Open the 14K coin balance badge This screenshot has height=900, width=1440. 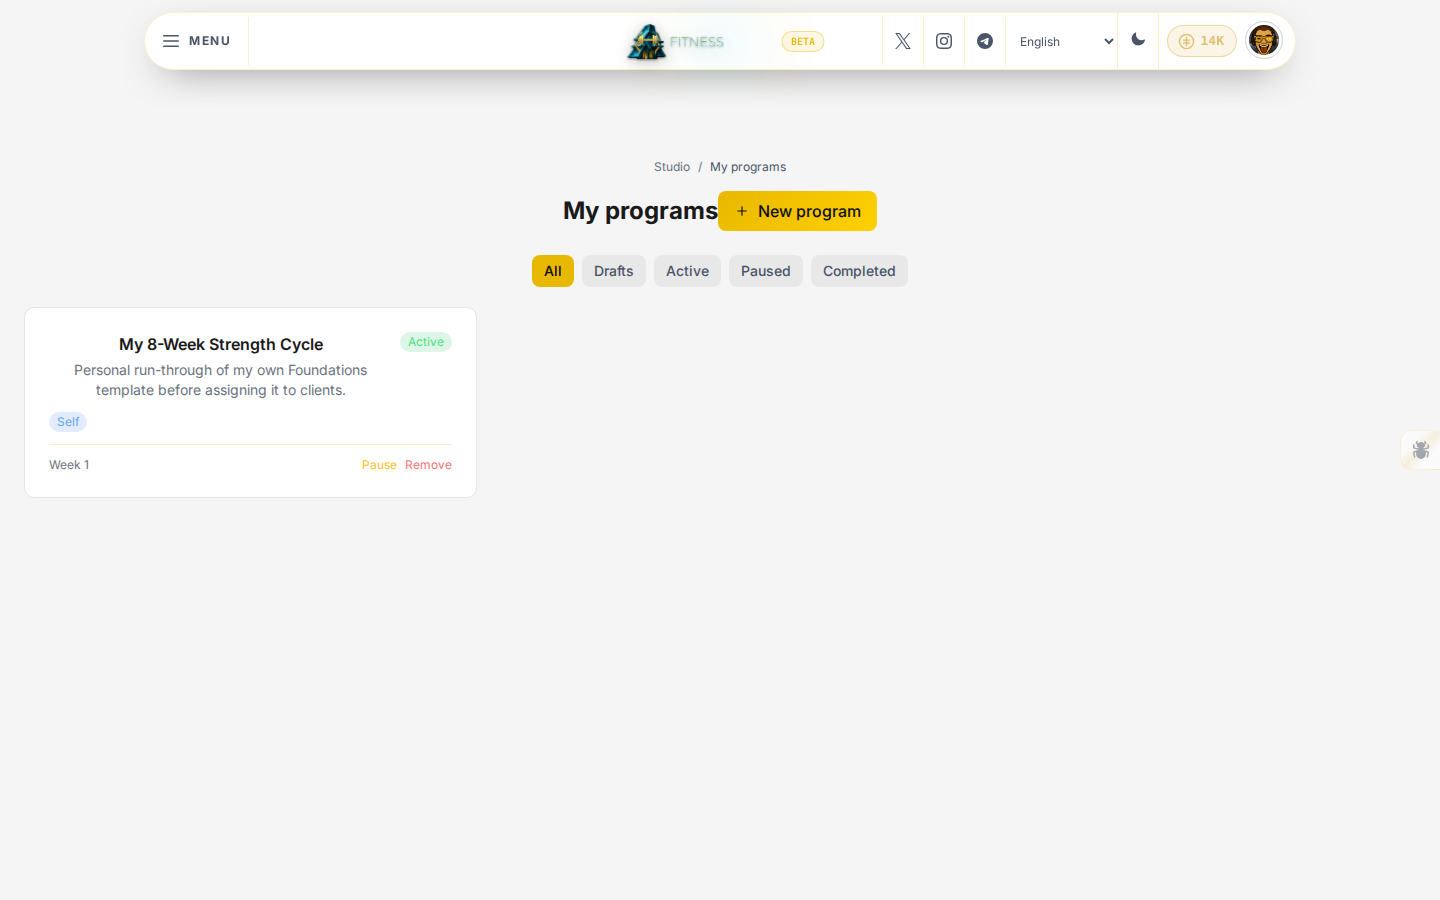[x=1202, y=41]
